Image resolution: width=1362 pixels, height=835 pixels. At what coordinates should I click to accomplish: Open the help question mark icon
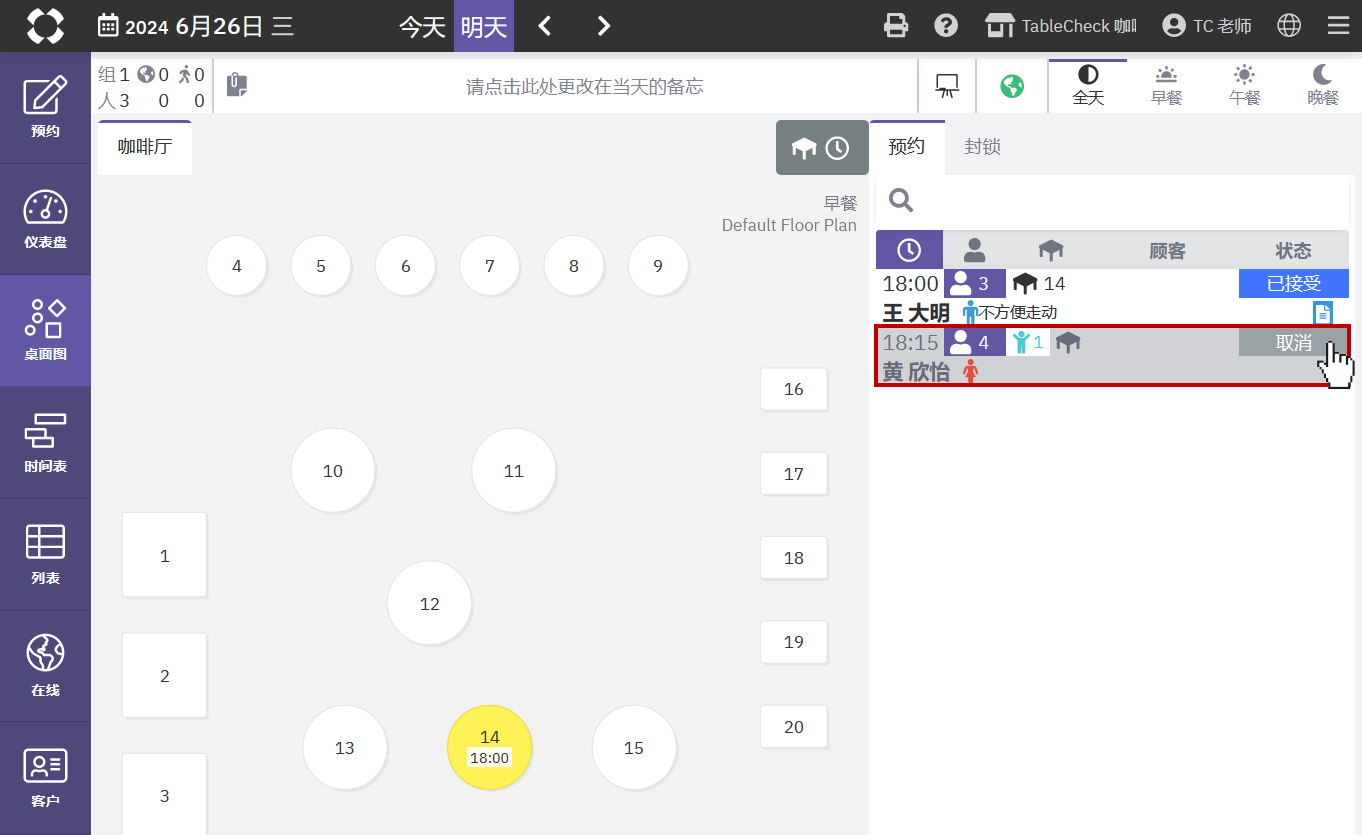coord(946,26)
